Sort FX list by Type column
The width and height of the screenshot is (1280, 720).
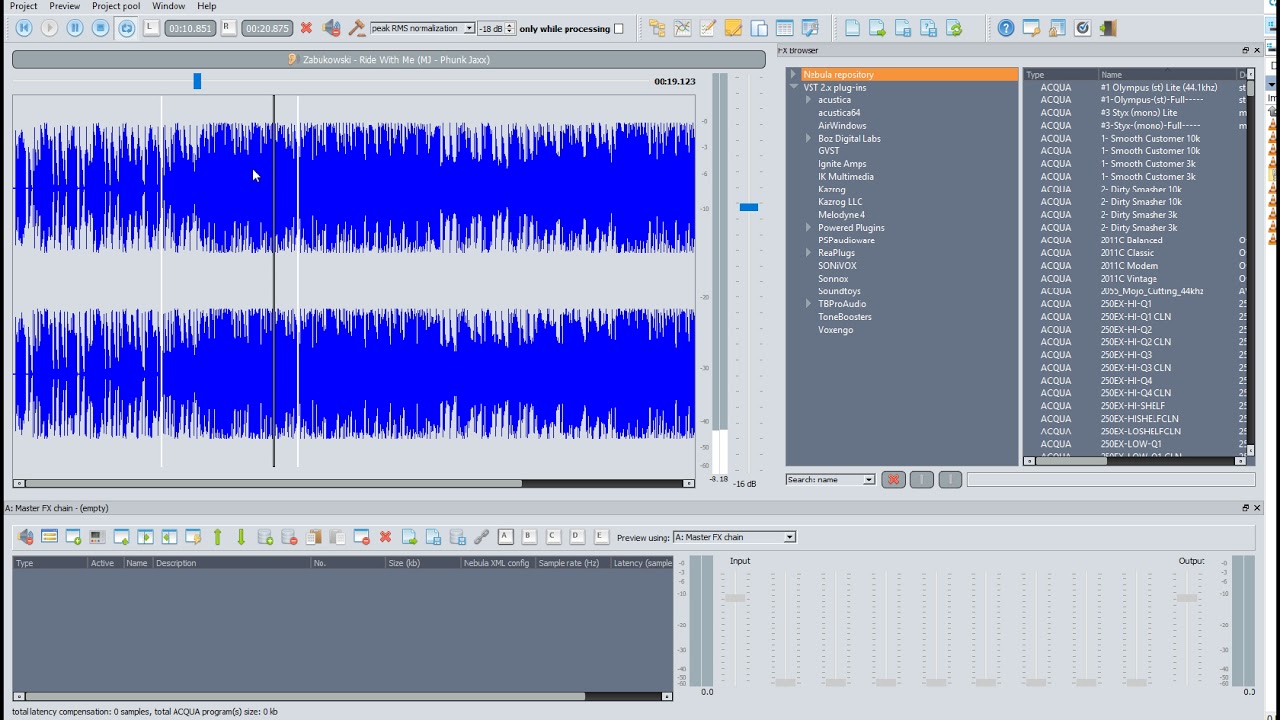click(1060, 75)
